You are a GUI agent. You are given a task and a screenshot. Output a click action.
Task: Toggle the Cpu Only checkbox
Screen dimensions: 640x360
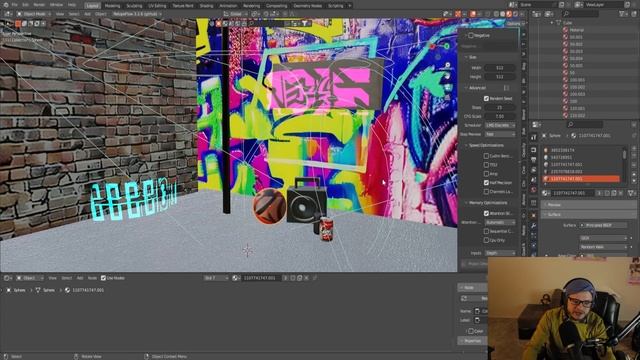(486, 240)
